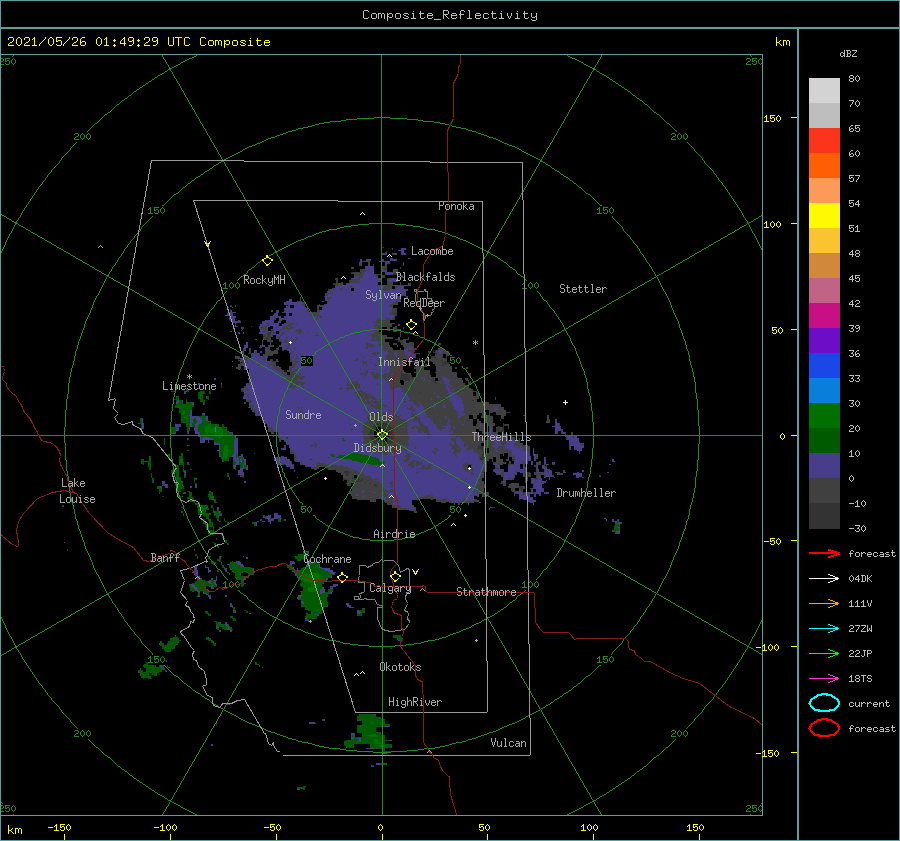Screen dimensions: 900x841
Task: Click the cyan 27ZW arrow icon
Action: pyautogui.click(x=824, y=629)
